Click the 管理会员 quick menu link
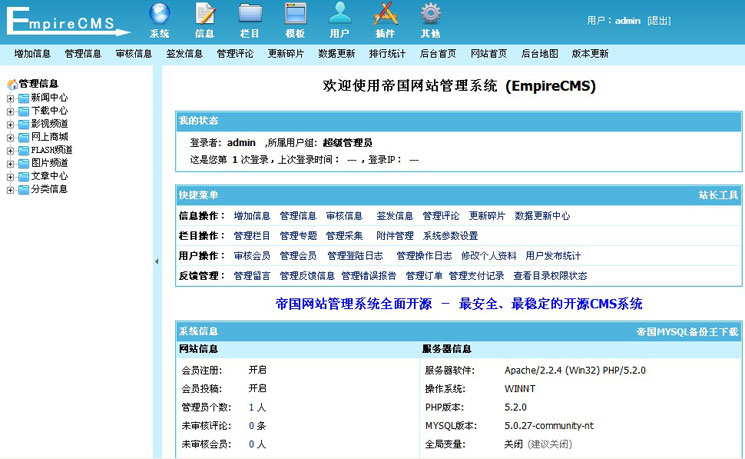Image resolution: width=745 pixels, height=459 pixels. pos(298,256)
